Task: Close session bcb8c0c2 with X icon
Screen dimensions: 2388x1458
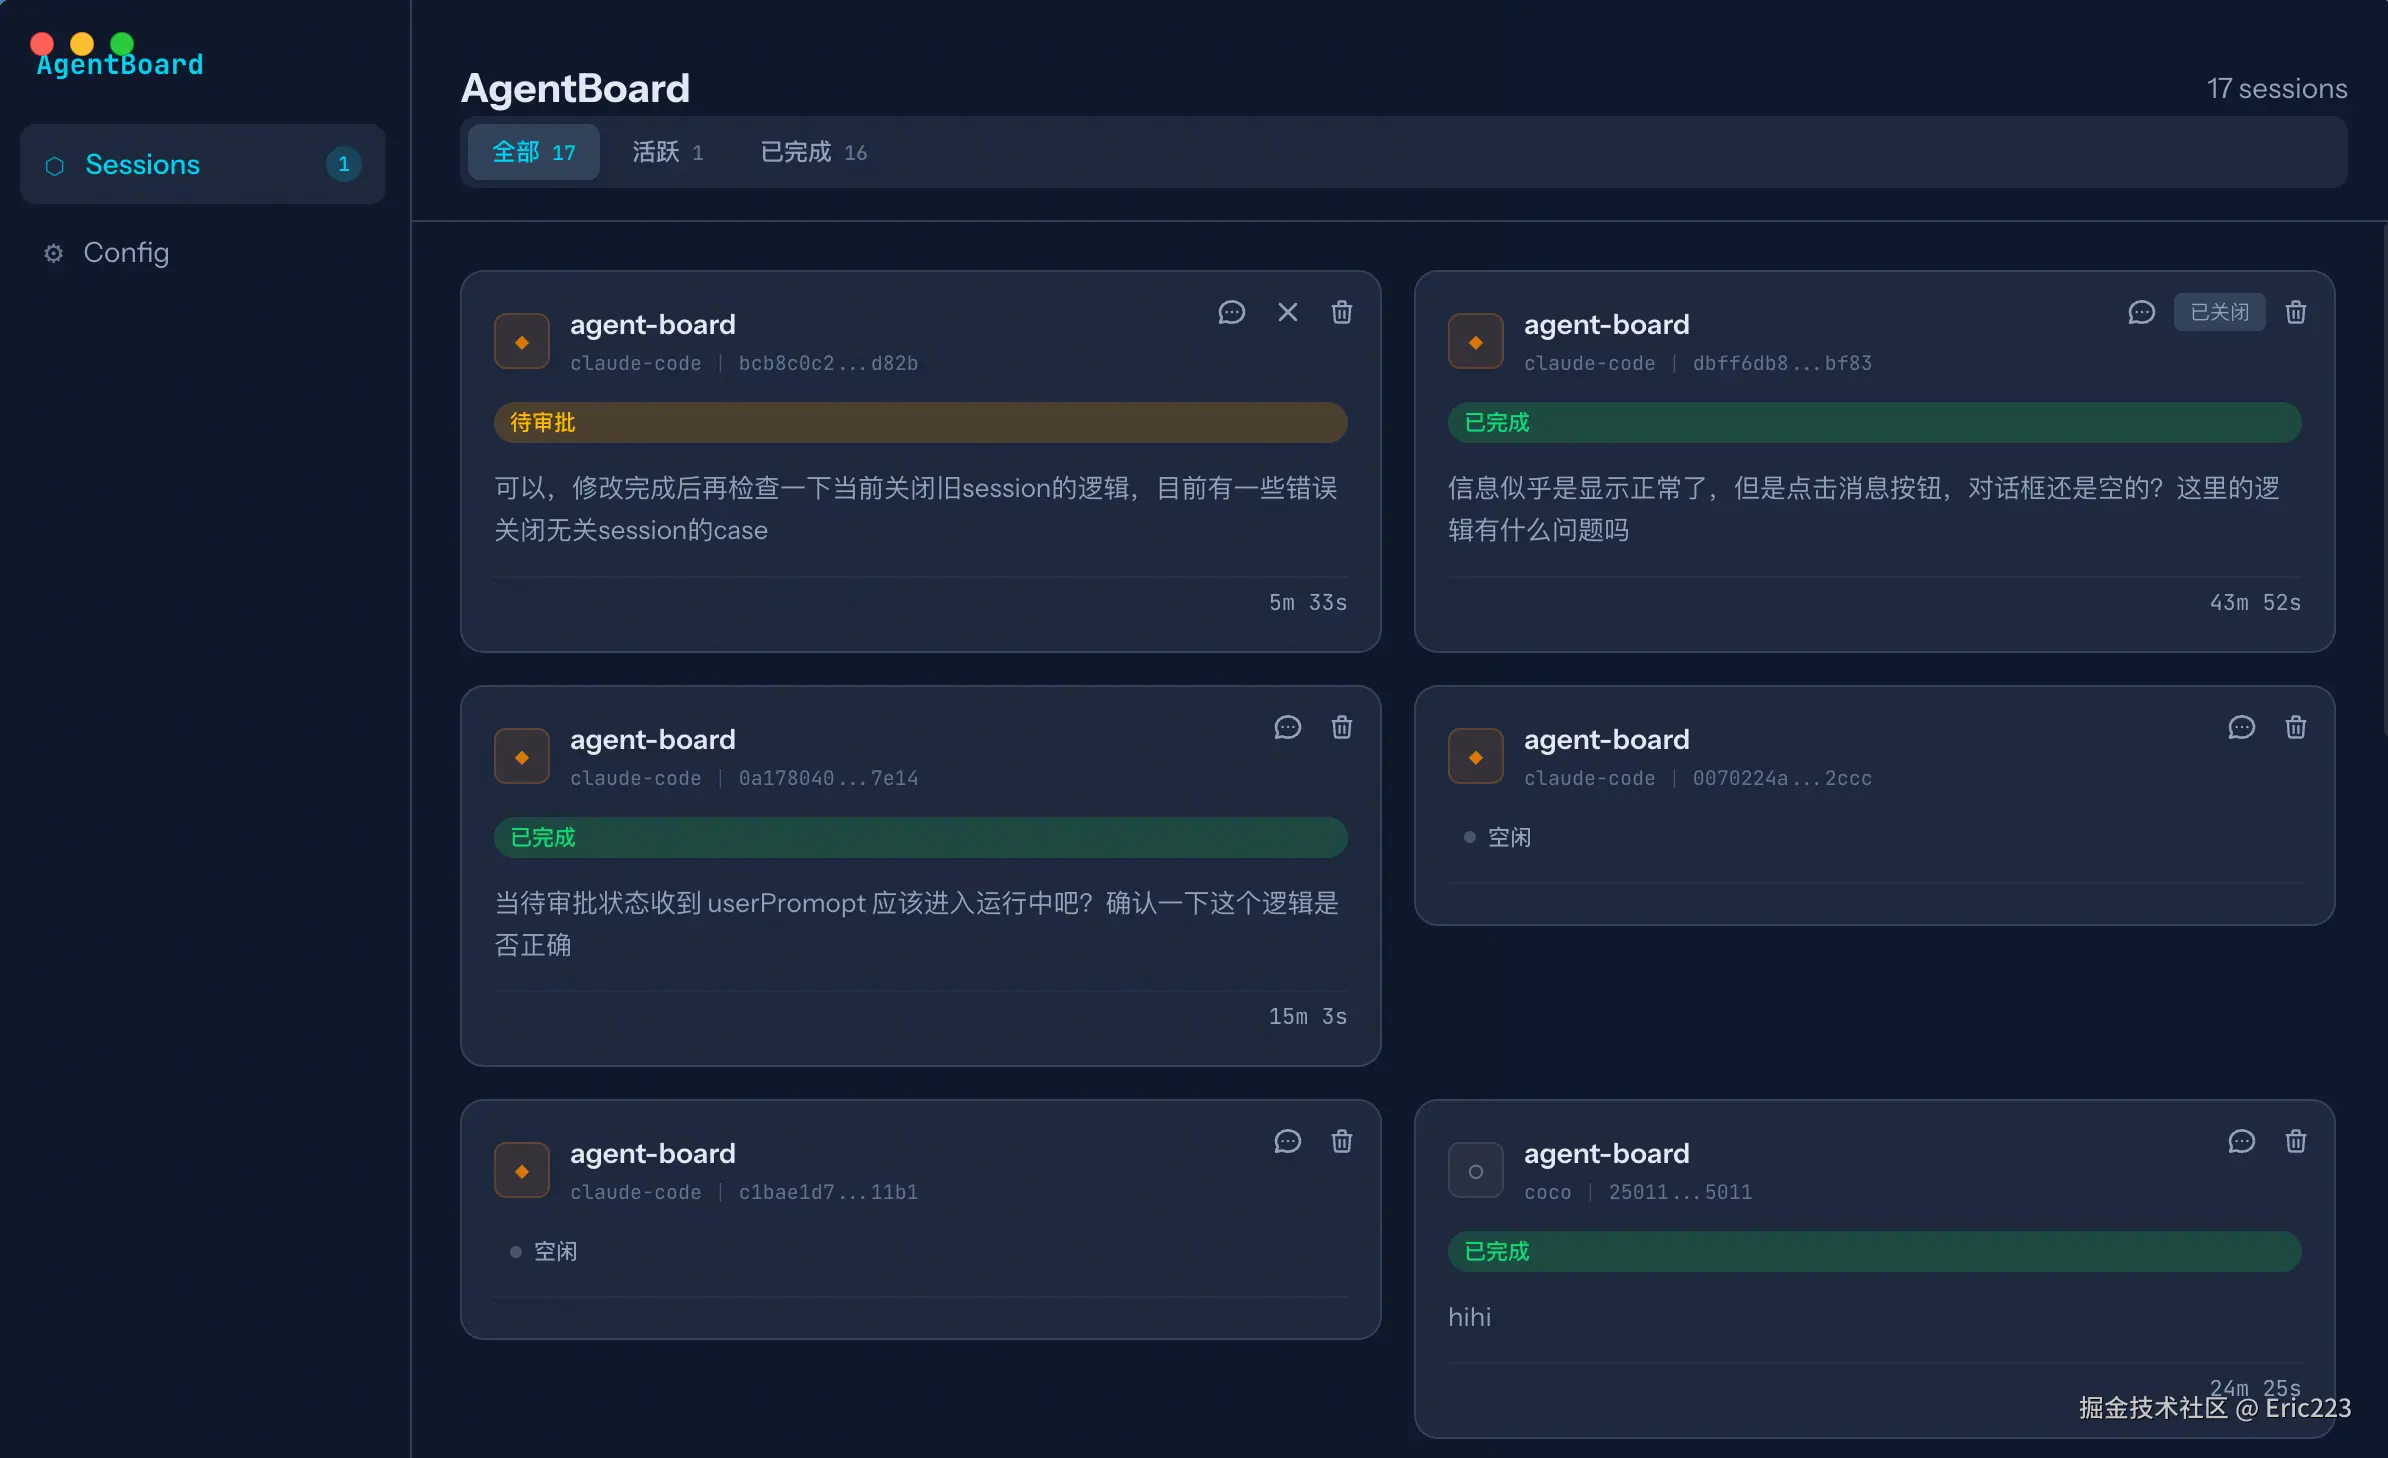Action: pos(1287,313)
